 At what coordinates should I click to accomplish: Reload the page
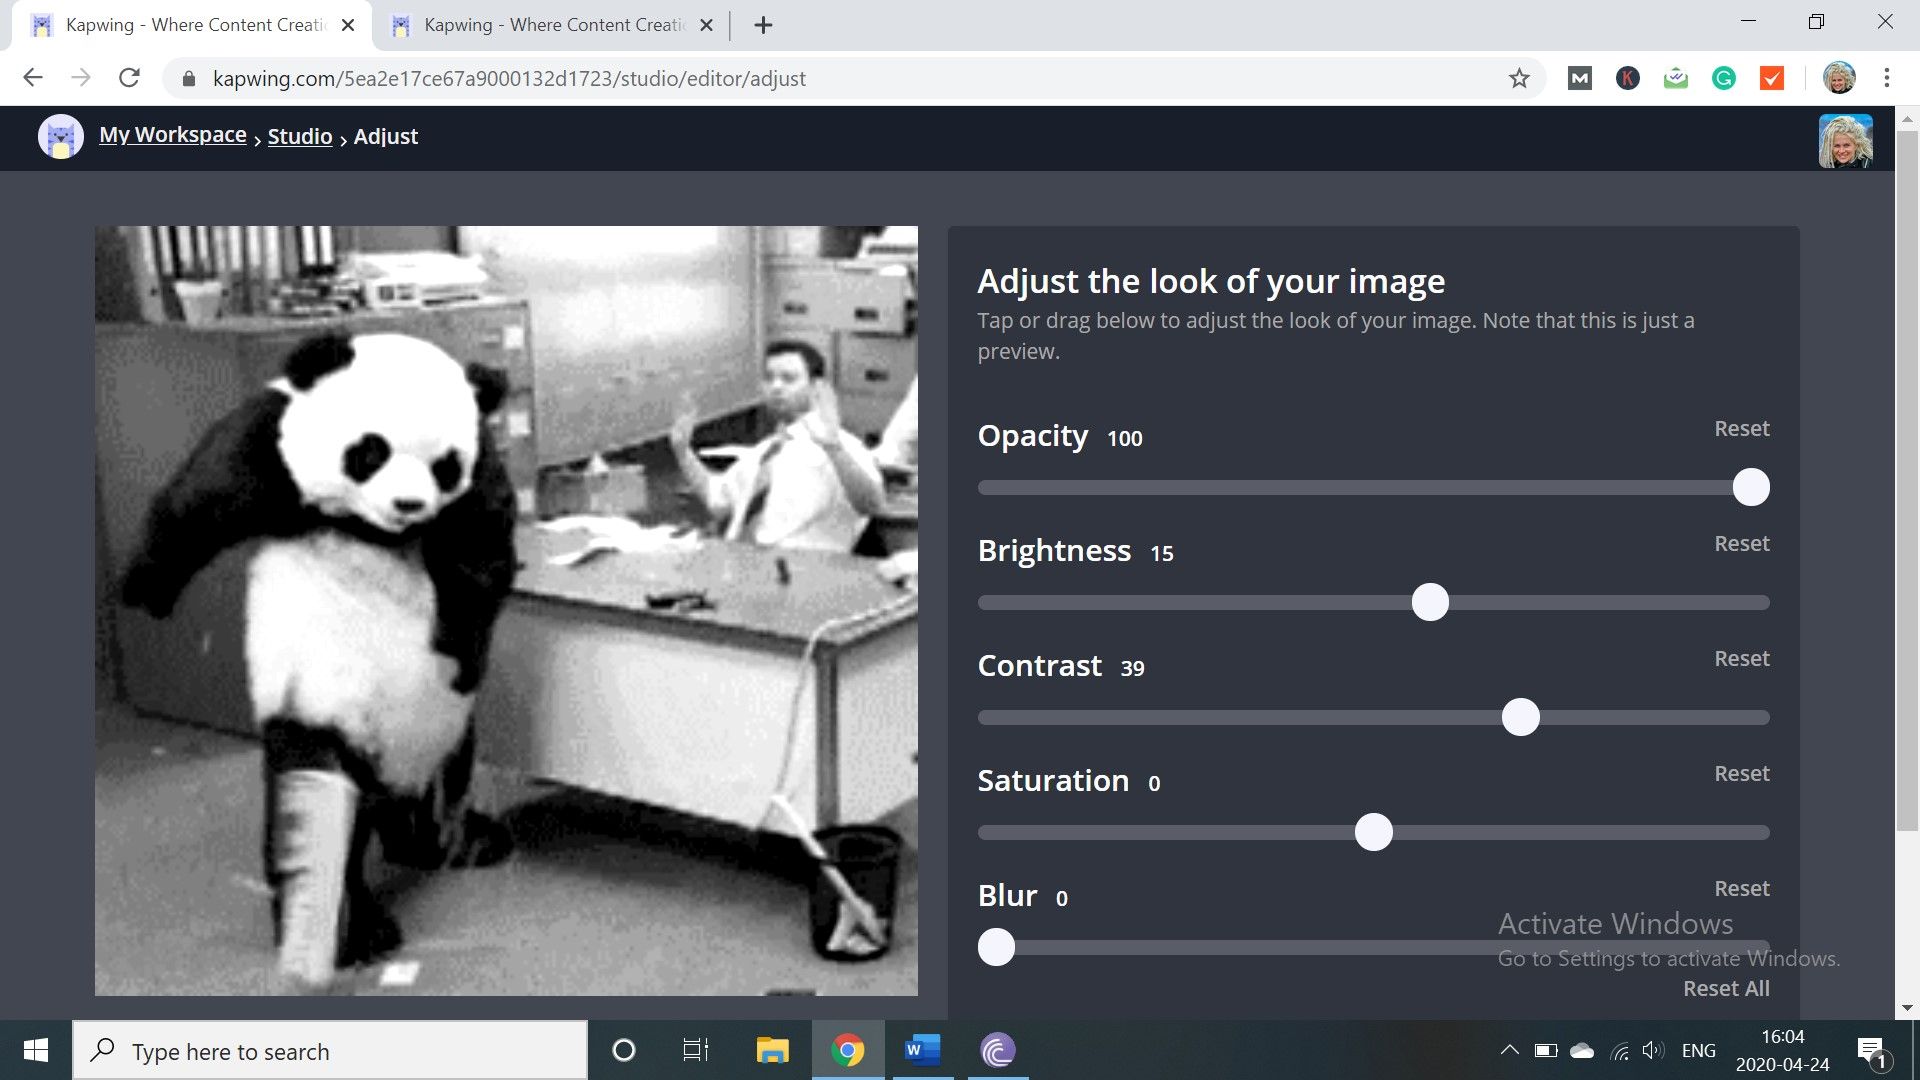coord(129,78)
